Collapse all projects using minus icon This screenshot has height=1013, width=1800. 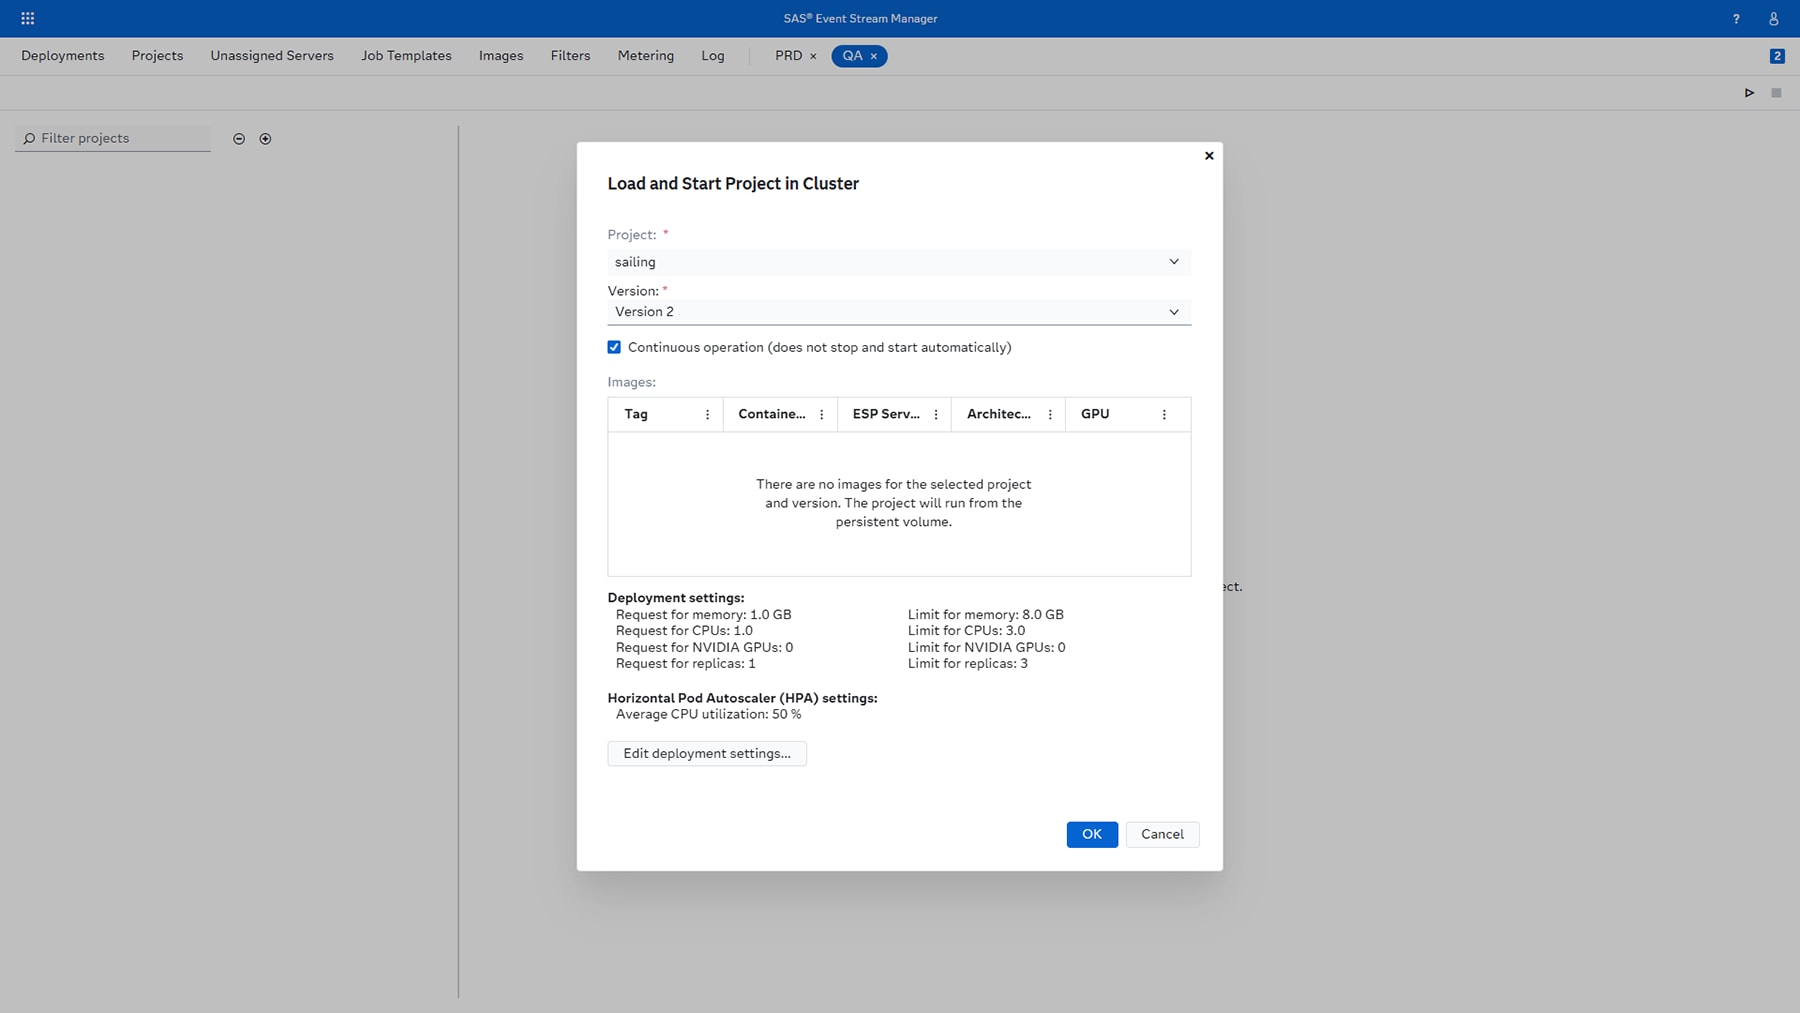(x=239, y=138)
